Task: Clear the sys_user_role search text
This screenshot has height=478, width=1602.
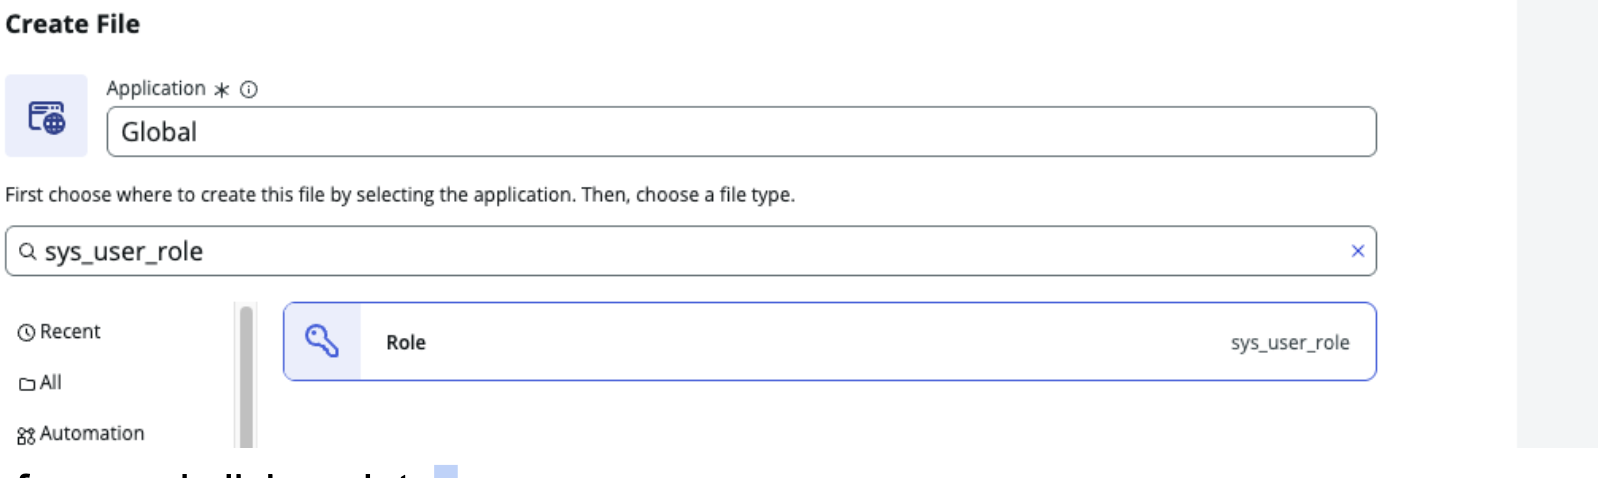Action: (1357, 251)
